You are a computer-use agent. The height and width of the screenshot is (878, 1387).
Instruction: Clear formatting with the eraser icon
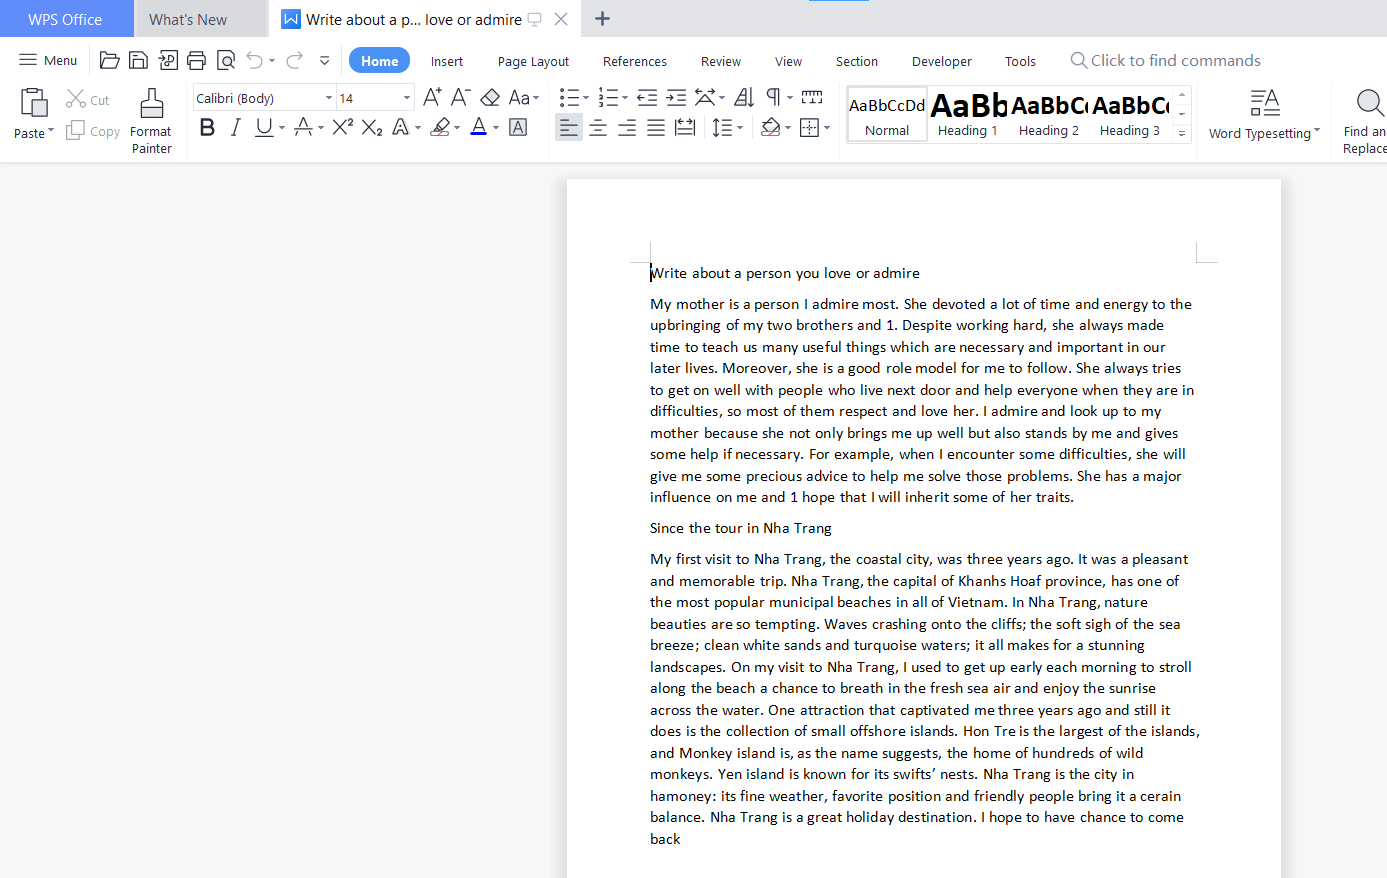[489, 96]
